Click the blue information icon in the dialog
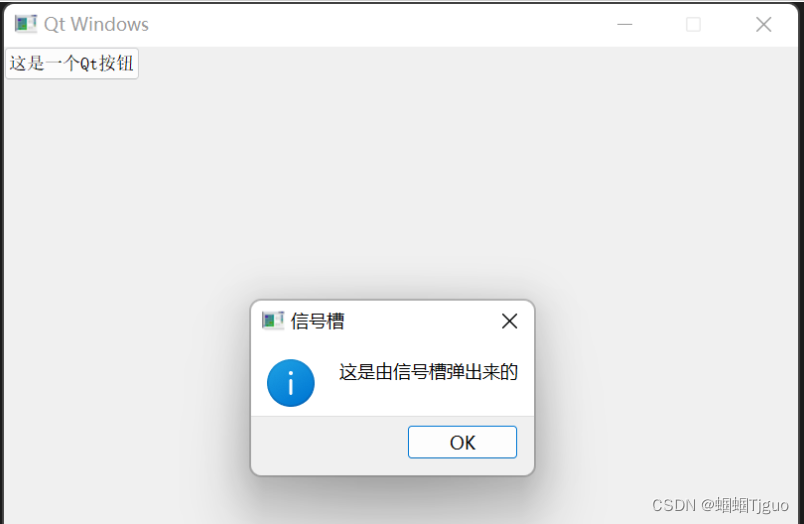 click(x=291, y=383)
